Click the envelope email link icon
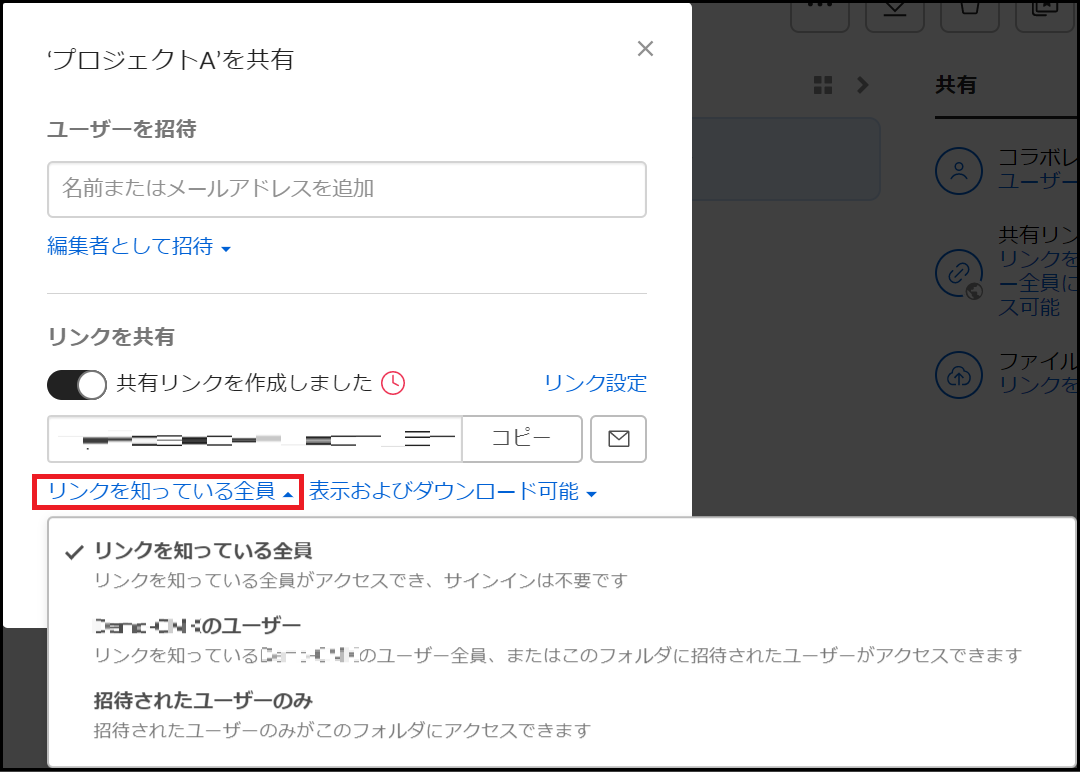The width and height of the screenshot is (1080, 772). tap(619, 439)
